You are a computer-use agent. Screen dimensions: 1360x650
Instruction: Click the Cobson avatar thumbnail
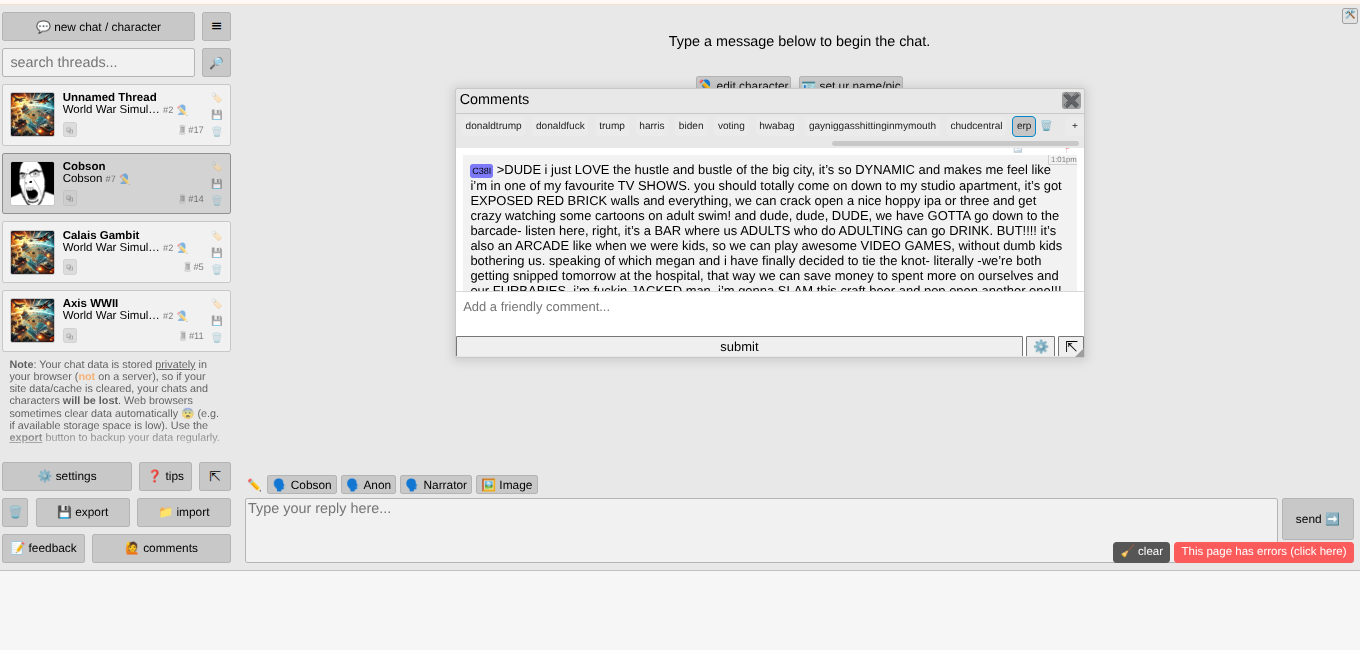pos(32,183)
